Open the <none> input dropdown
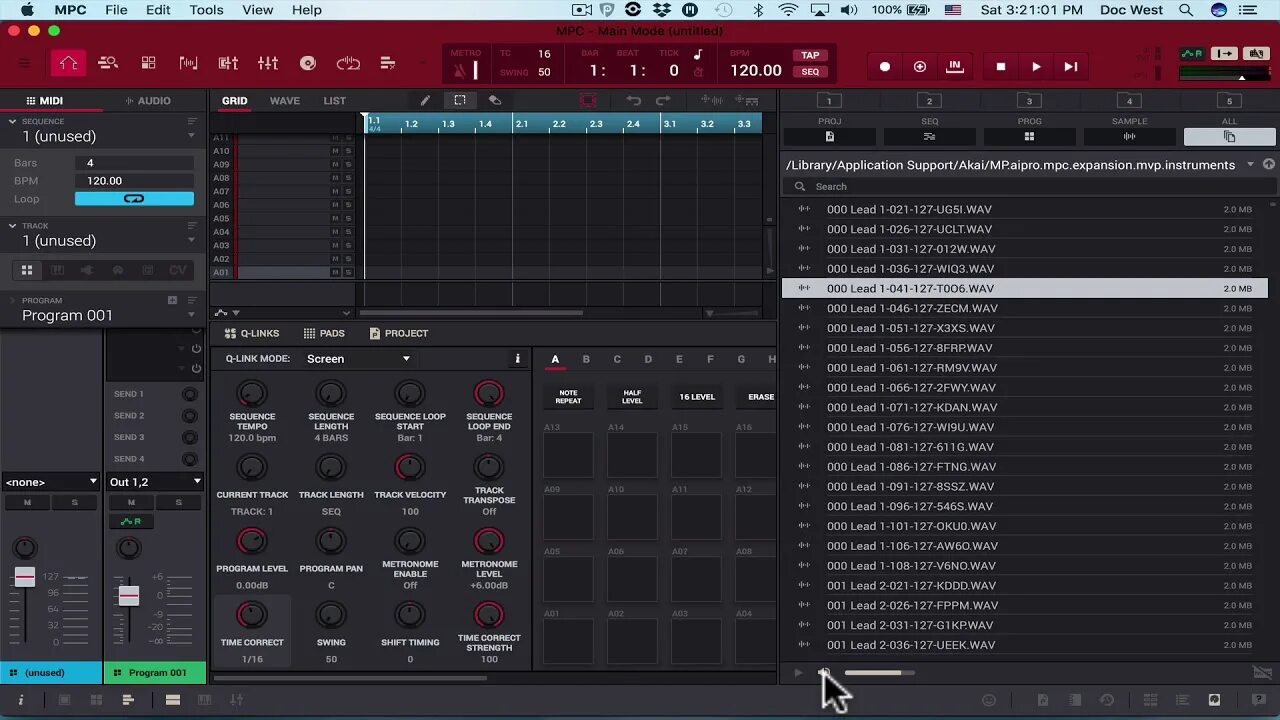 [51, 482]
